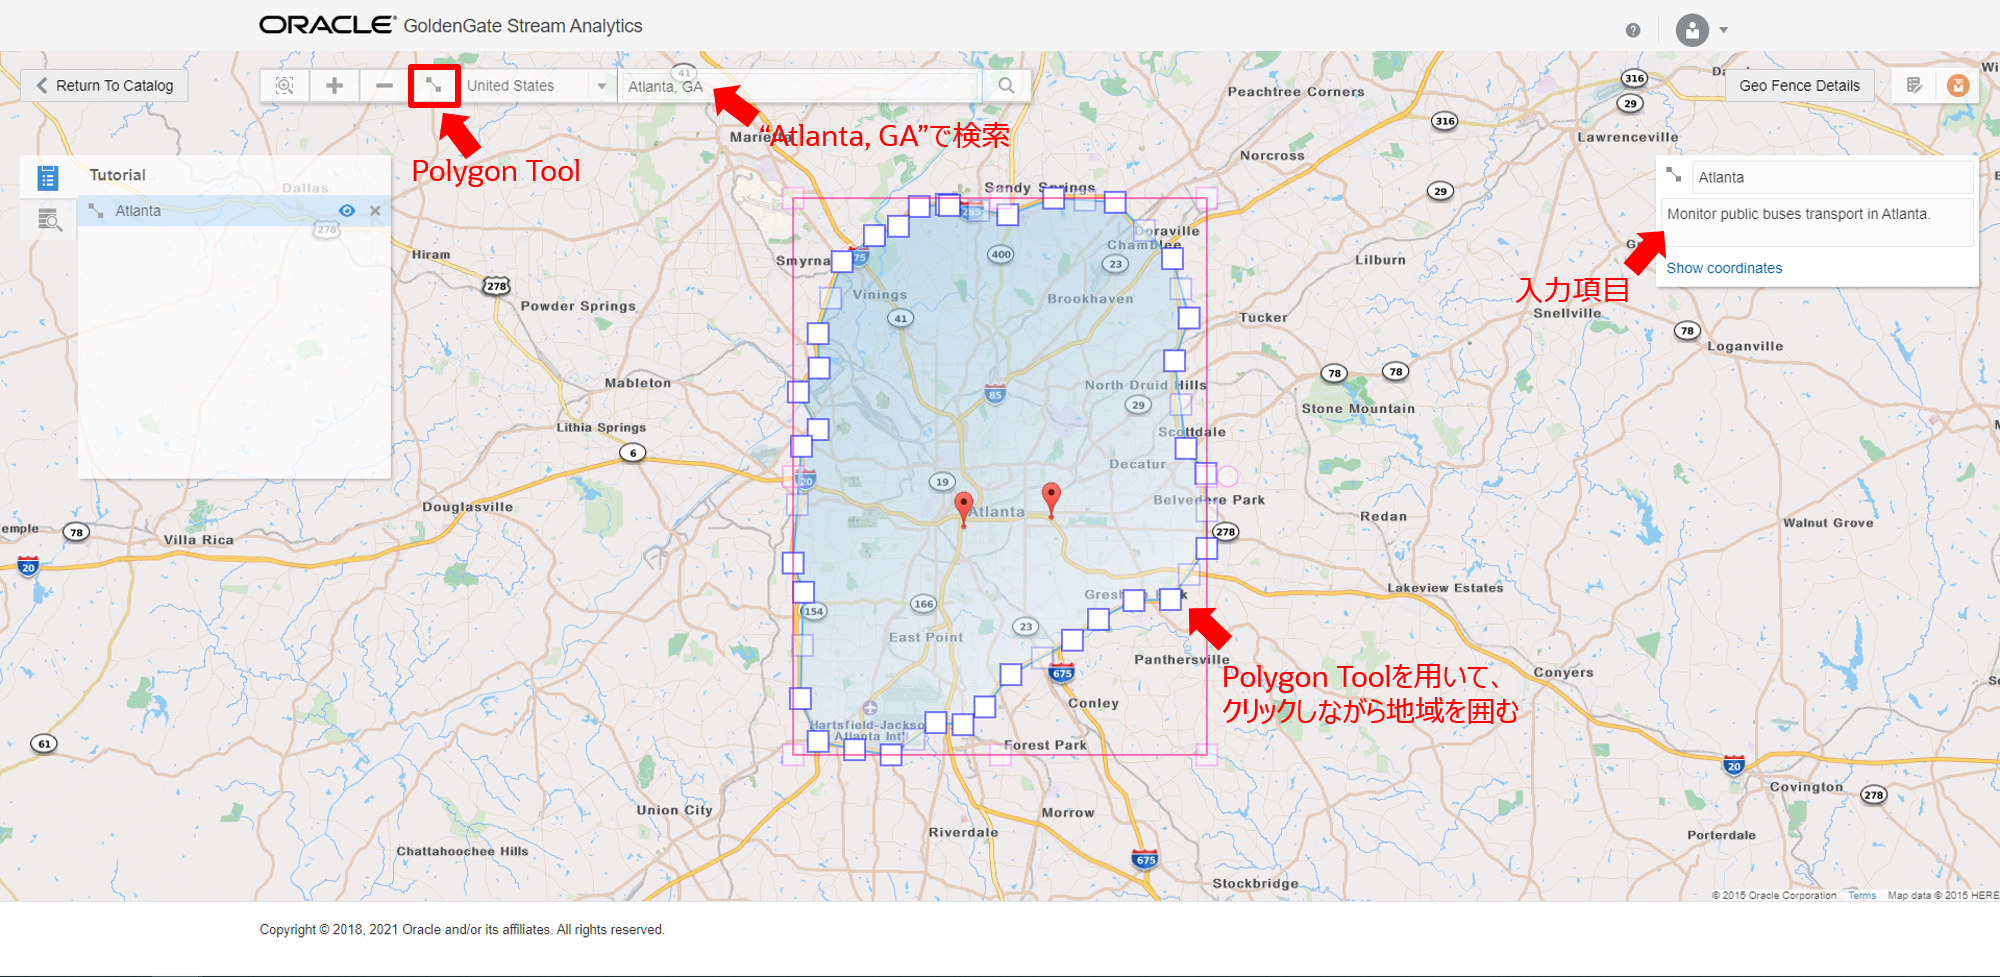
Task: Click the search magnifier button
Action: tap(1006, 86)
